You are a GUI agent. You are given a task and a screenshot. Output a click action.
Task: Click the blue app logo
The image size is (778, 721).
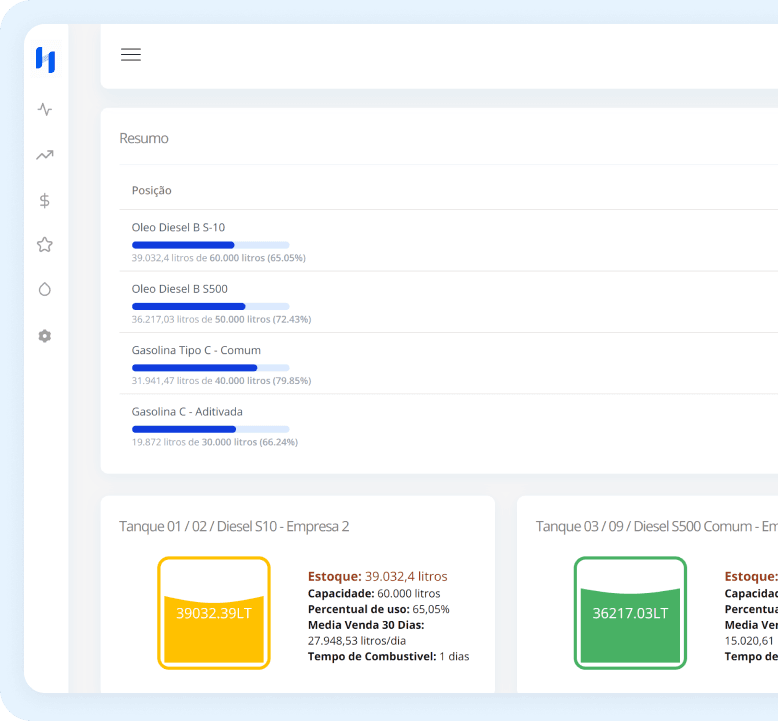coord(46,60)
